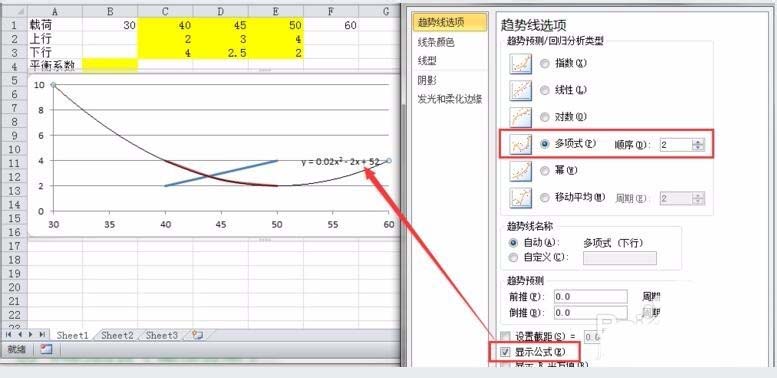Select the 线性 radio button
Viewport: 777px width, 378px height.
click(545, 91)
